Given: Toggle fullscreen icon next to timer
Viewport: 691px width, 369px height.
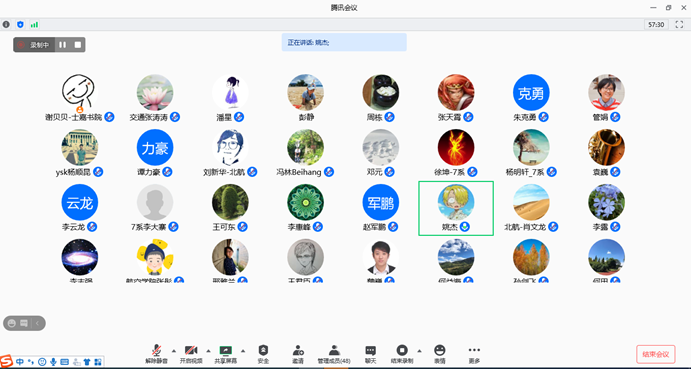Looking at the screenshot, I should 679,25.
